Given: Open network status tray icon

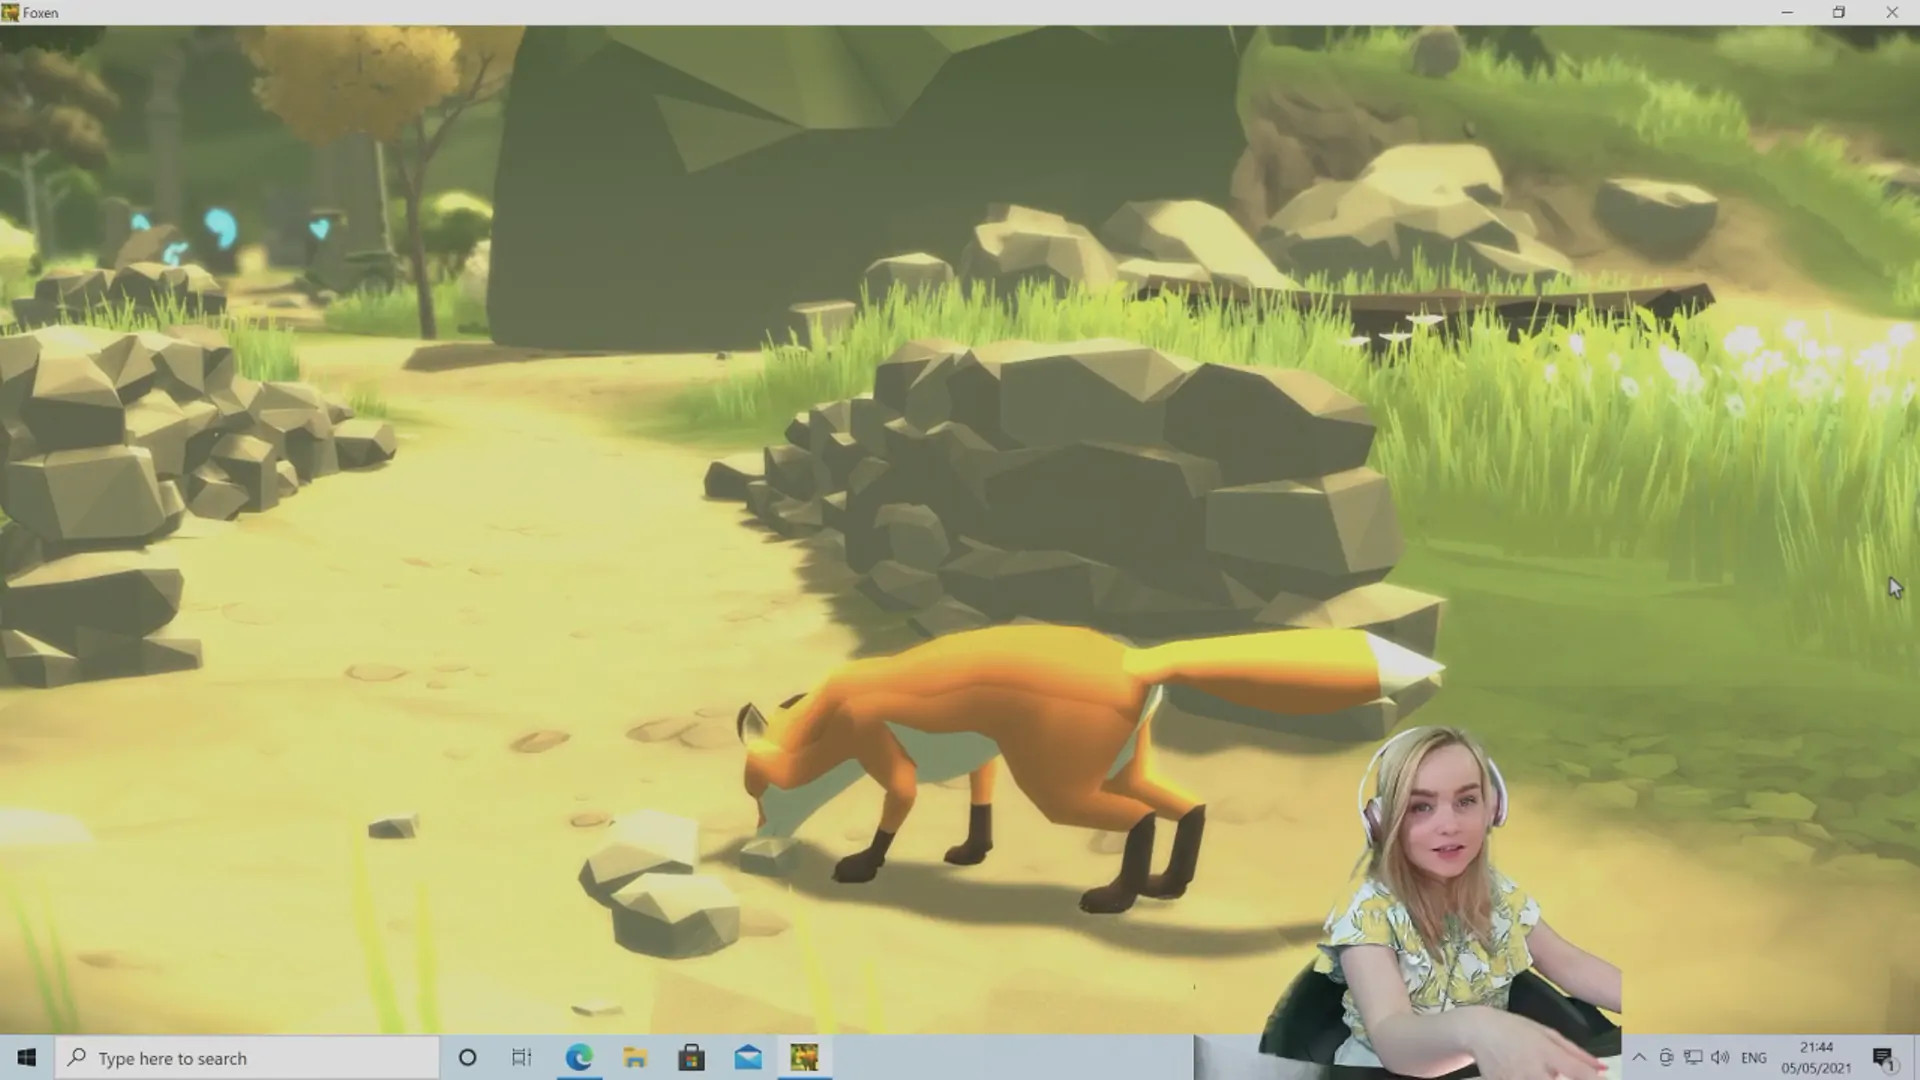Looking at the screenshot, I should (1693, 1058).
